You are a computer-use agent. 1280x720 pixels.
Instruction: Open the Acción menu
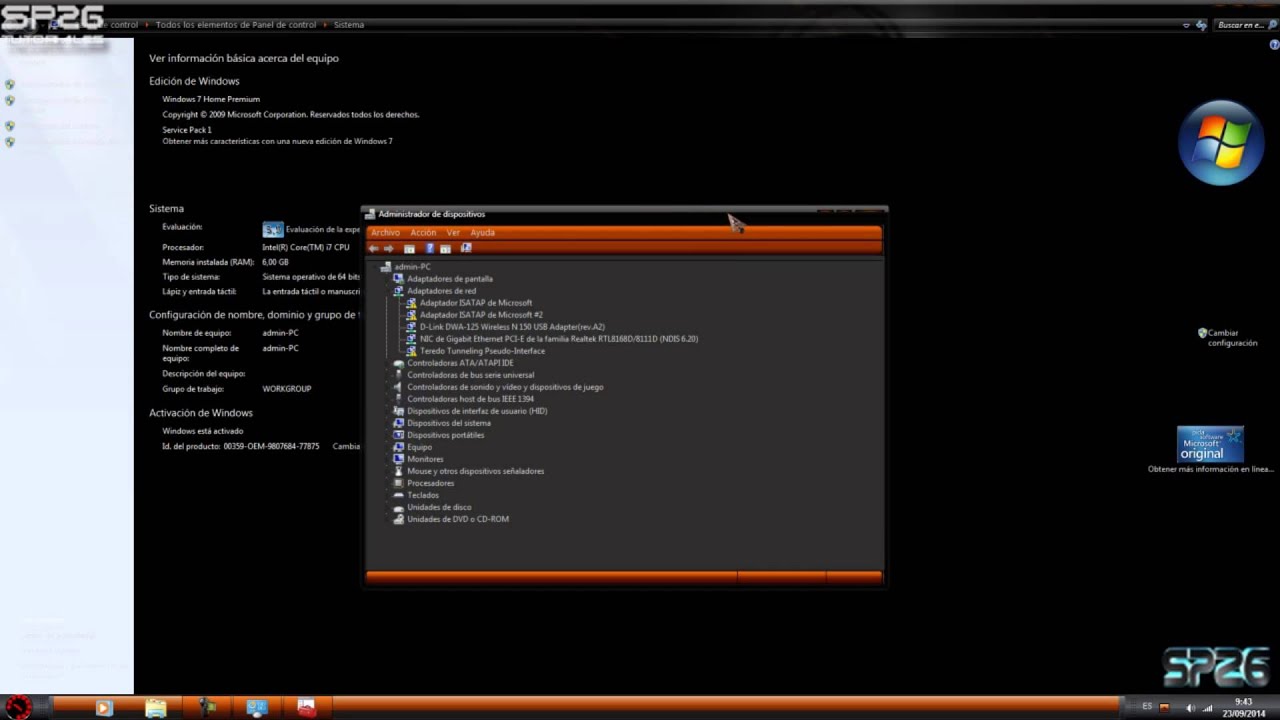point(423,233)
